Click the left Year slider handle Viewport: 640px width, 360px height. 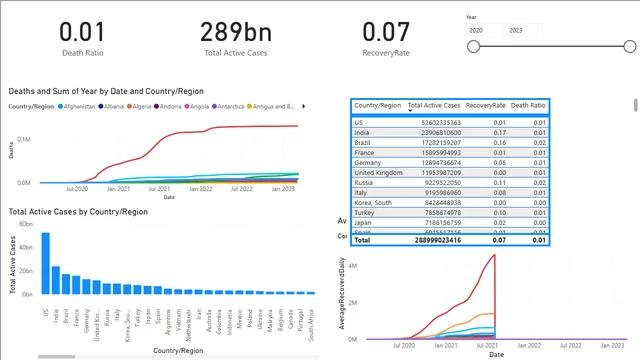(x=473, y=47)
